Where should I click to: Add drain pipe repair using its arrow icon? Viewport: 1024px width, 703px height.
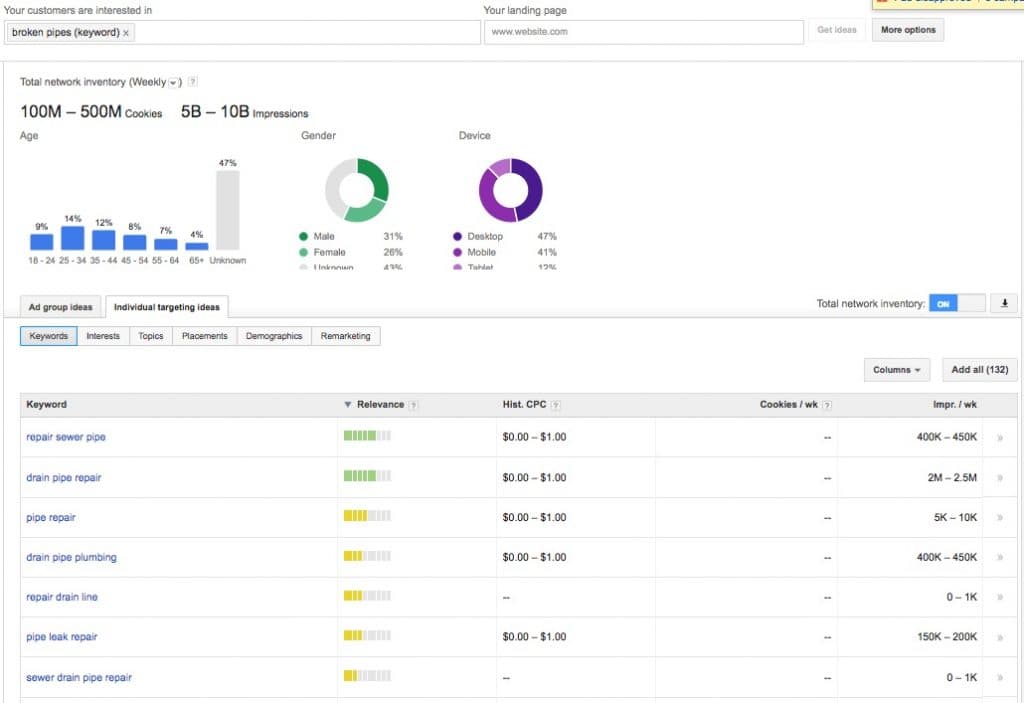1000,478
